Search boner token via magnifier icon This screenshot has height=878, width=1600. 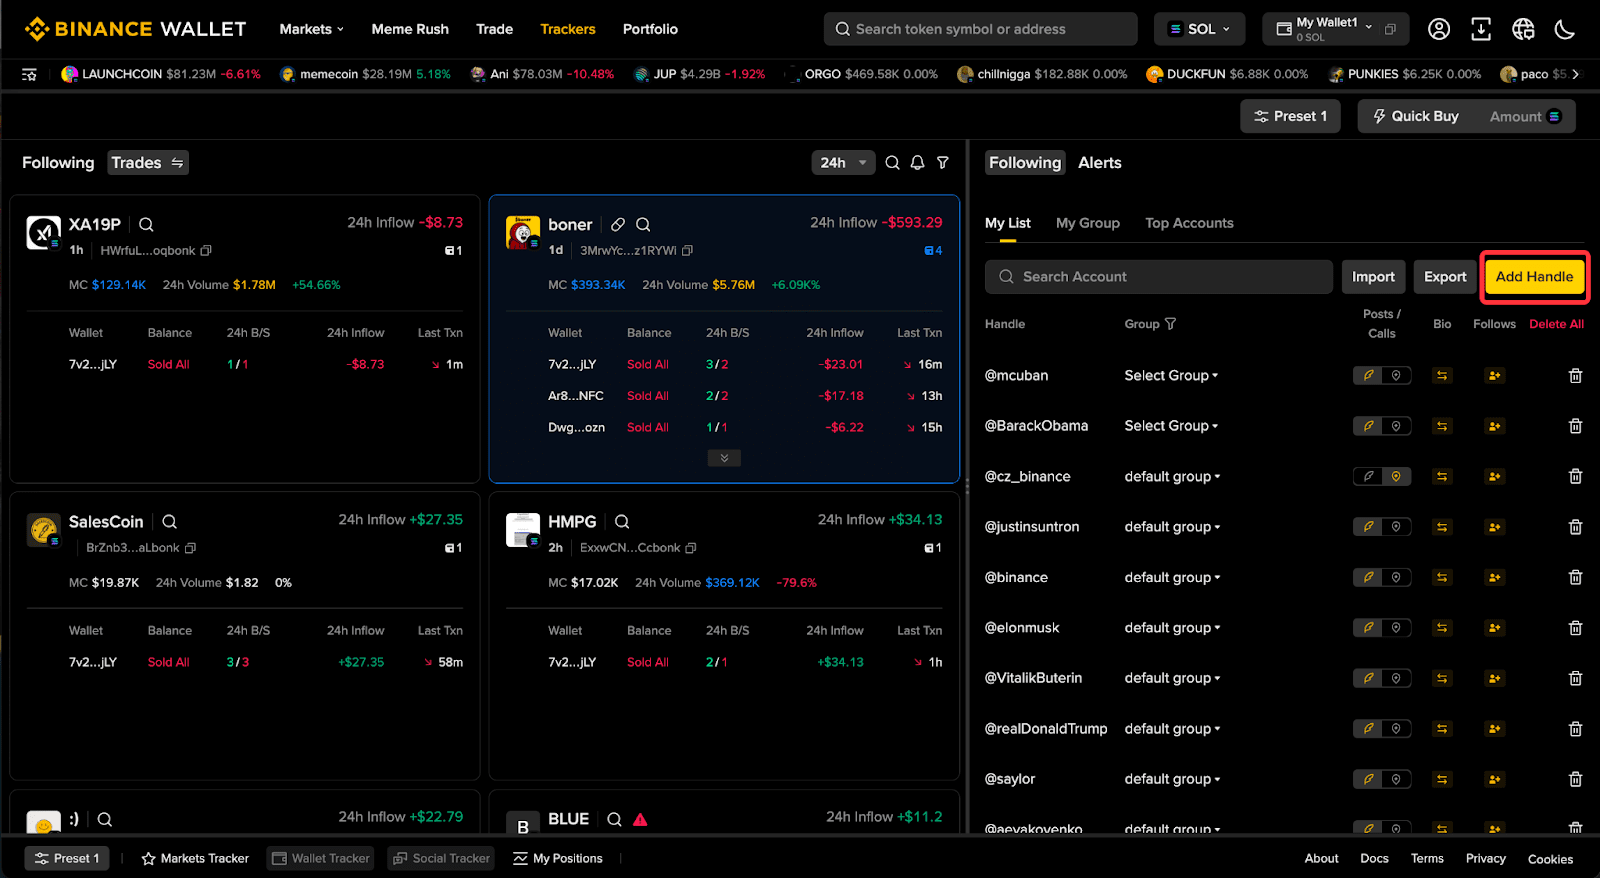[x=643, y=224]
